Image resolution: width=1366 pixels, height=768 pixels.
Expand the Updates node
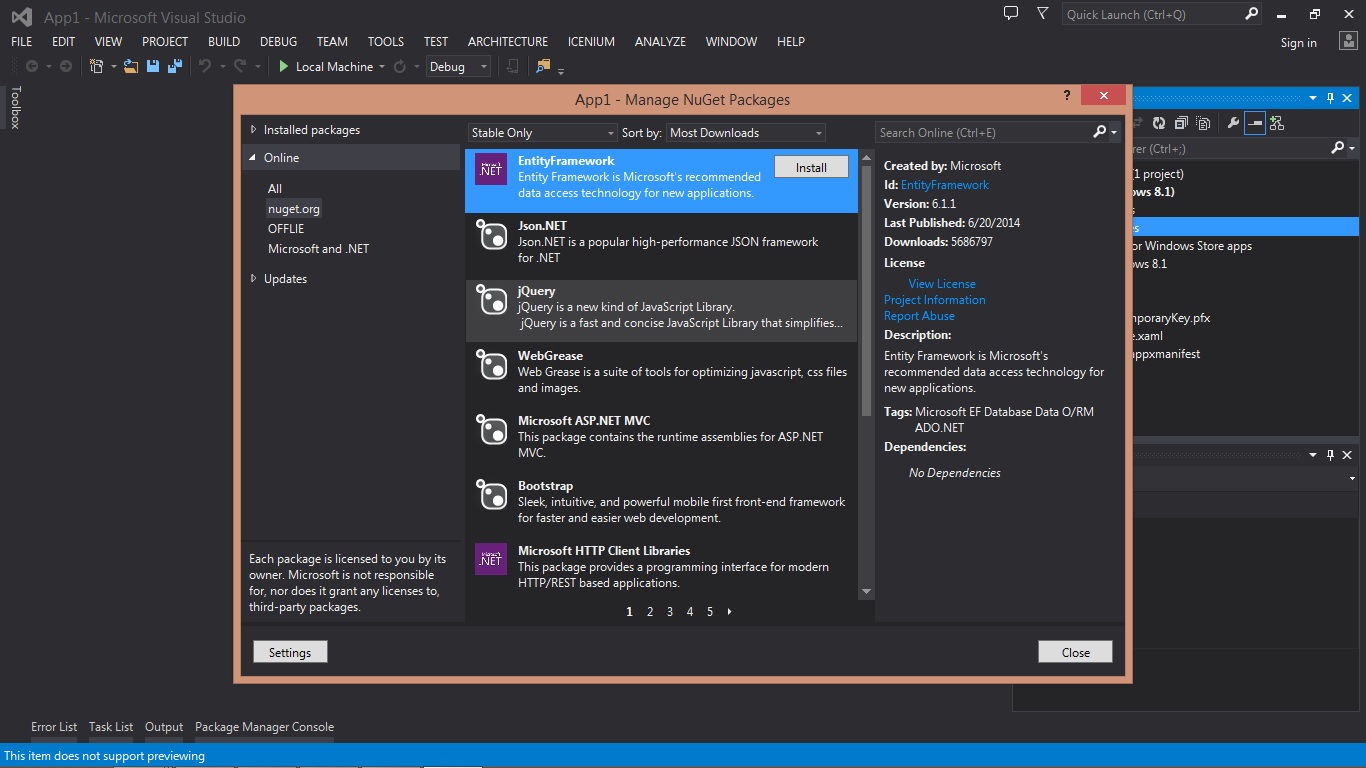coord(253,278)
